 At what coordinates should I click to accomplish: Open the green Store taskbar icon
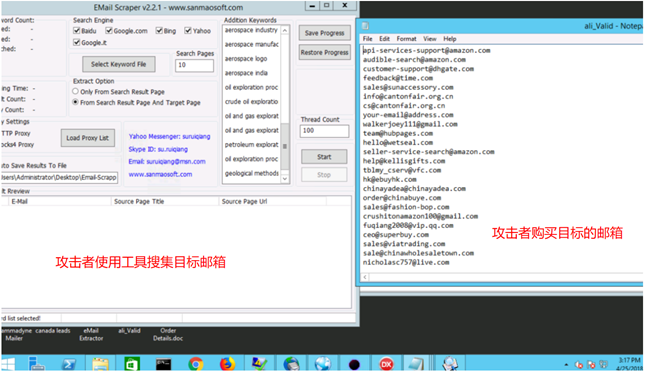click(132, 364)
